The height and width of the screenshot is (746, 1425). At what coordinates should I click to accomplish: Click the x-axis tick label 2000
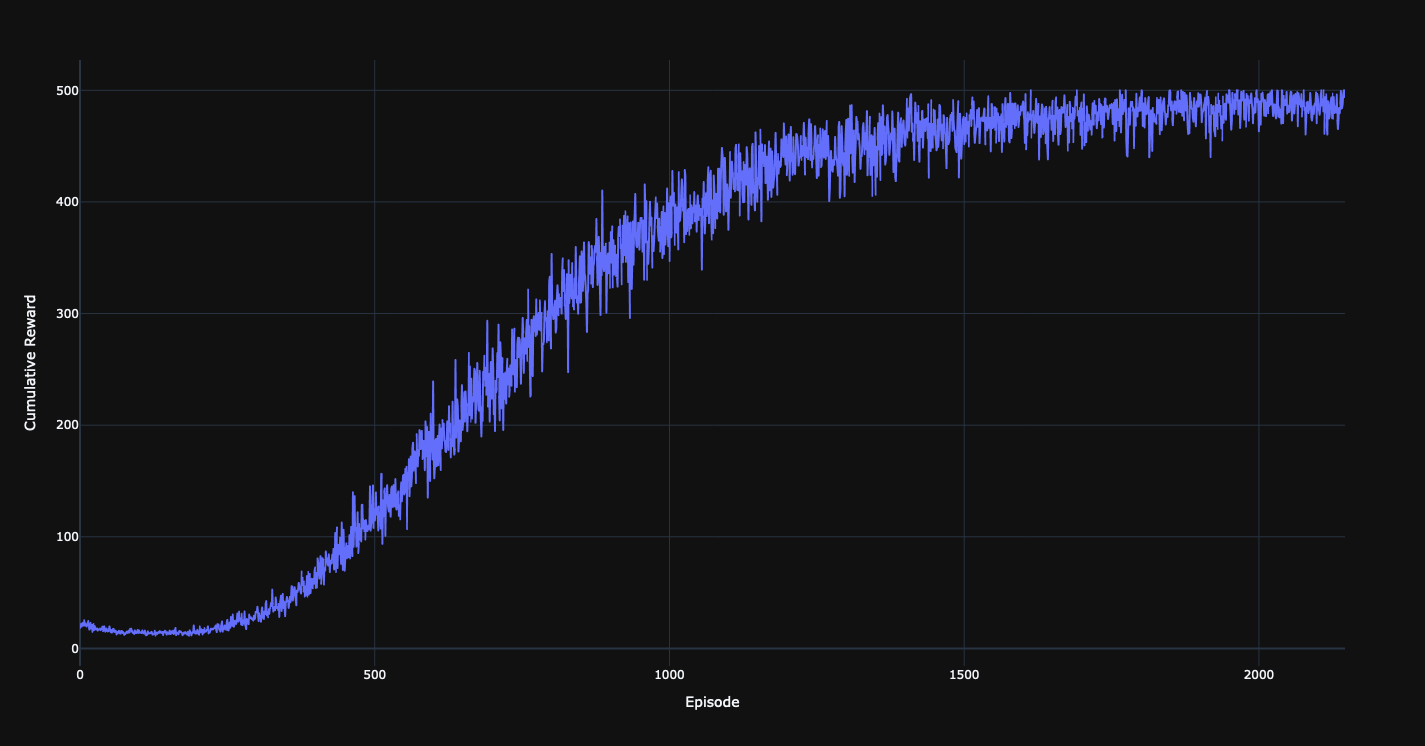(x=1258, y=674)
